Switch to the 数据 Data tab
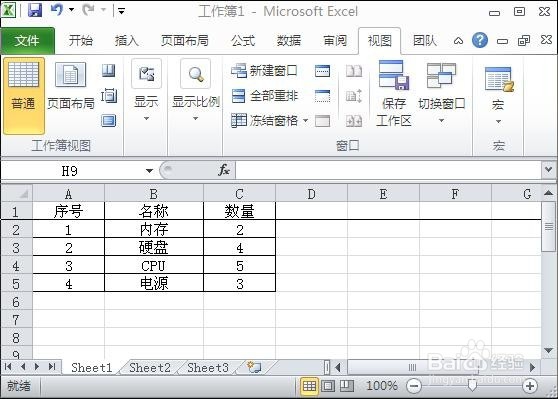The image size is (558, 399). click(x=289, y=41)
